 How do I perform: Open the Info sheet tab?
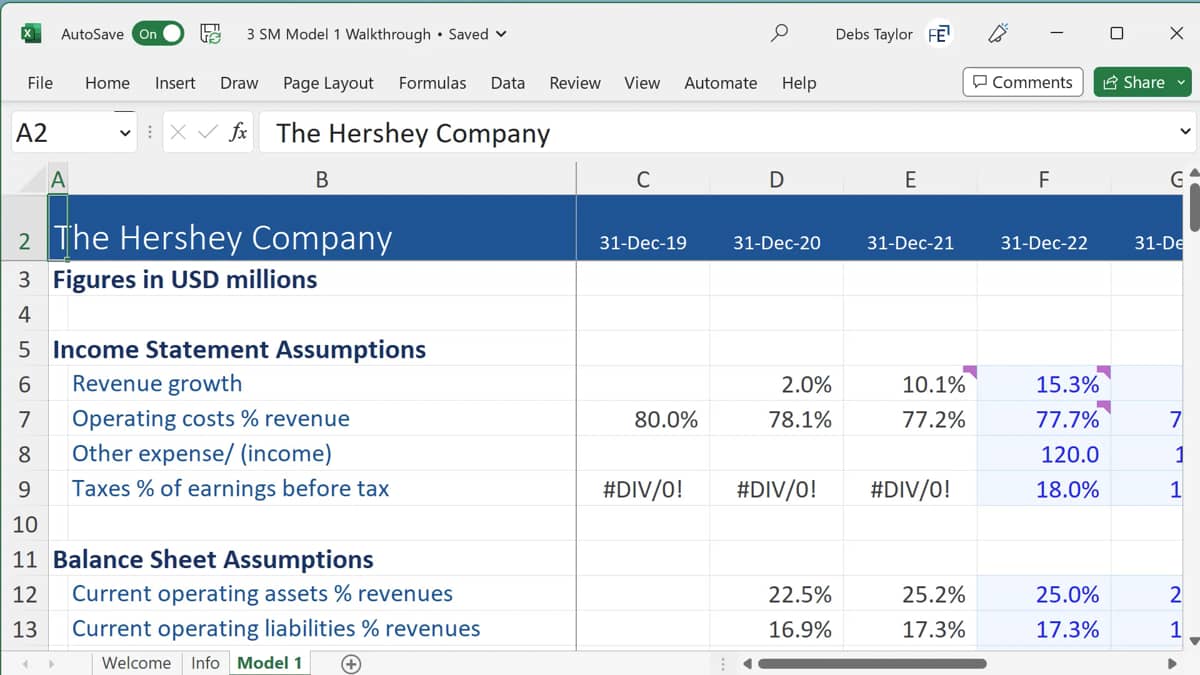(x=205, y=663)
